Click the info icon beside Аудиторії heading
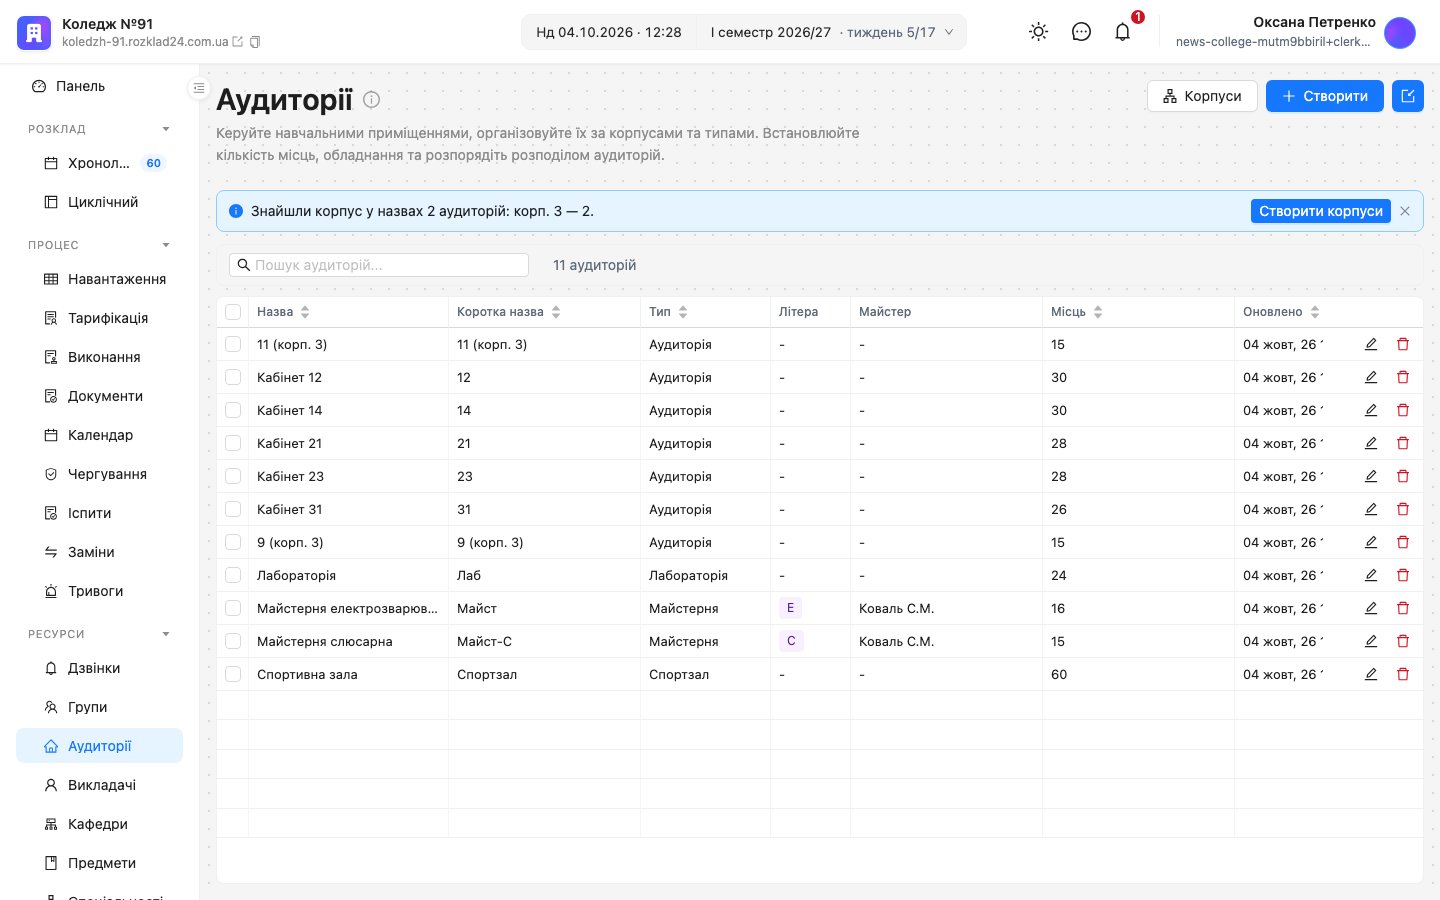The width and height of the screenshot is (1440, 900). (371, 99)
